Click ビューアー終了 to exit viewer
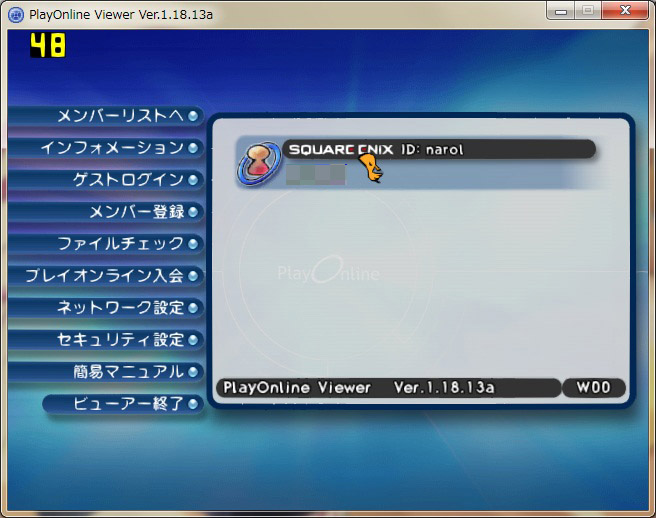 123,404
